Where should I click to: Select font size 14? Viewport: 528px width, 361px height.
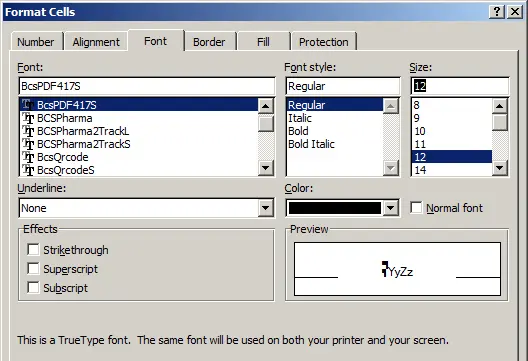pos(452,170)
